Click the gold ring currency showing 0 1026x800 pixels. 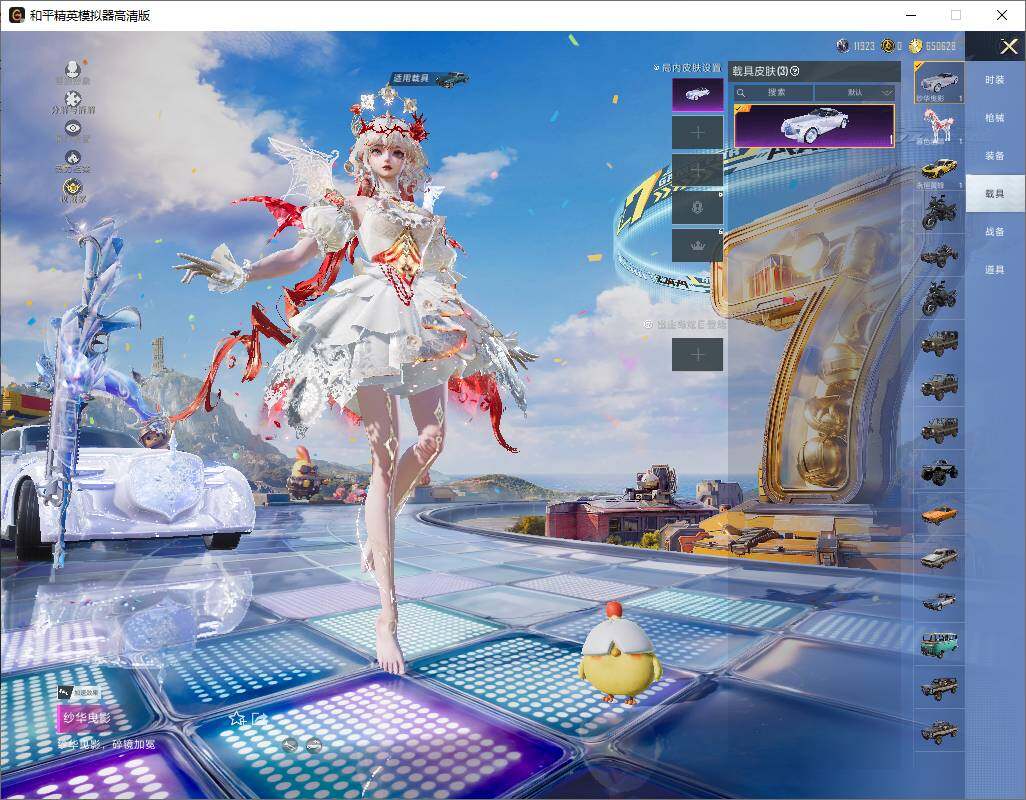891,46
